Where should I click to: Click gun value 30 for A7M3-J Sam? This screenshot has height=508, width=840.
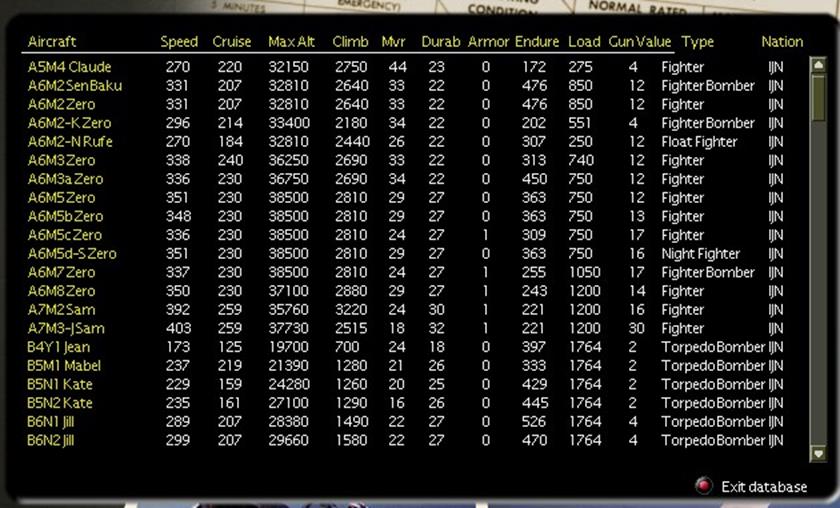636,328
